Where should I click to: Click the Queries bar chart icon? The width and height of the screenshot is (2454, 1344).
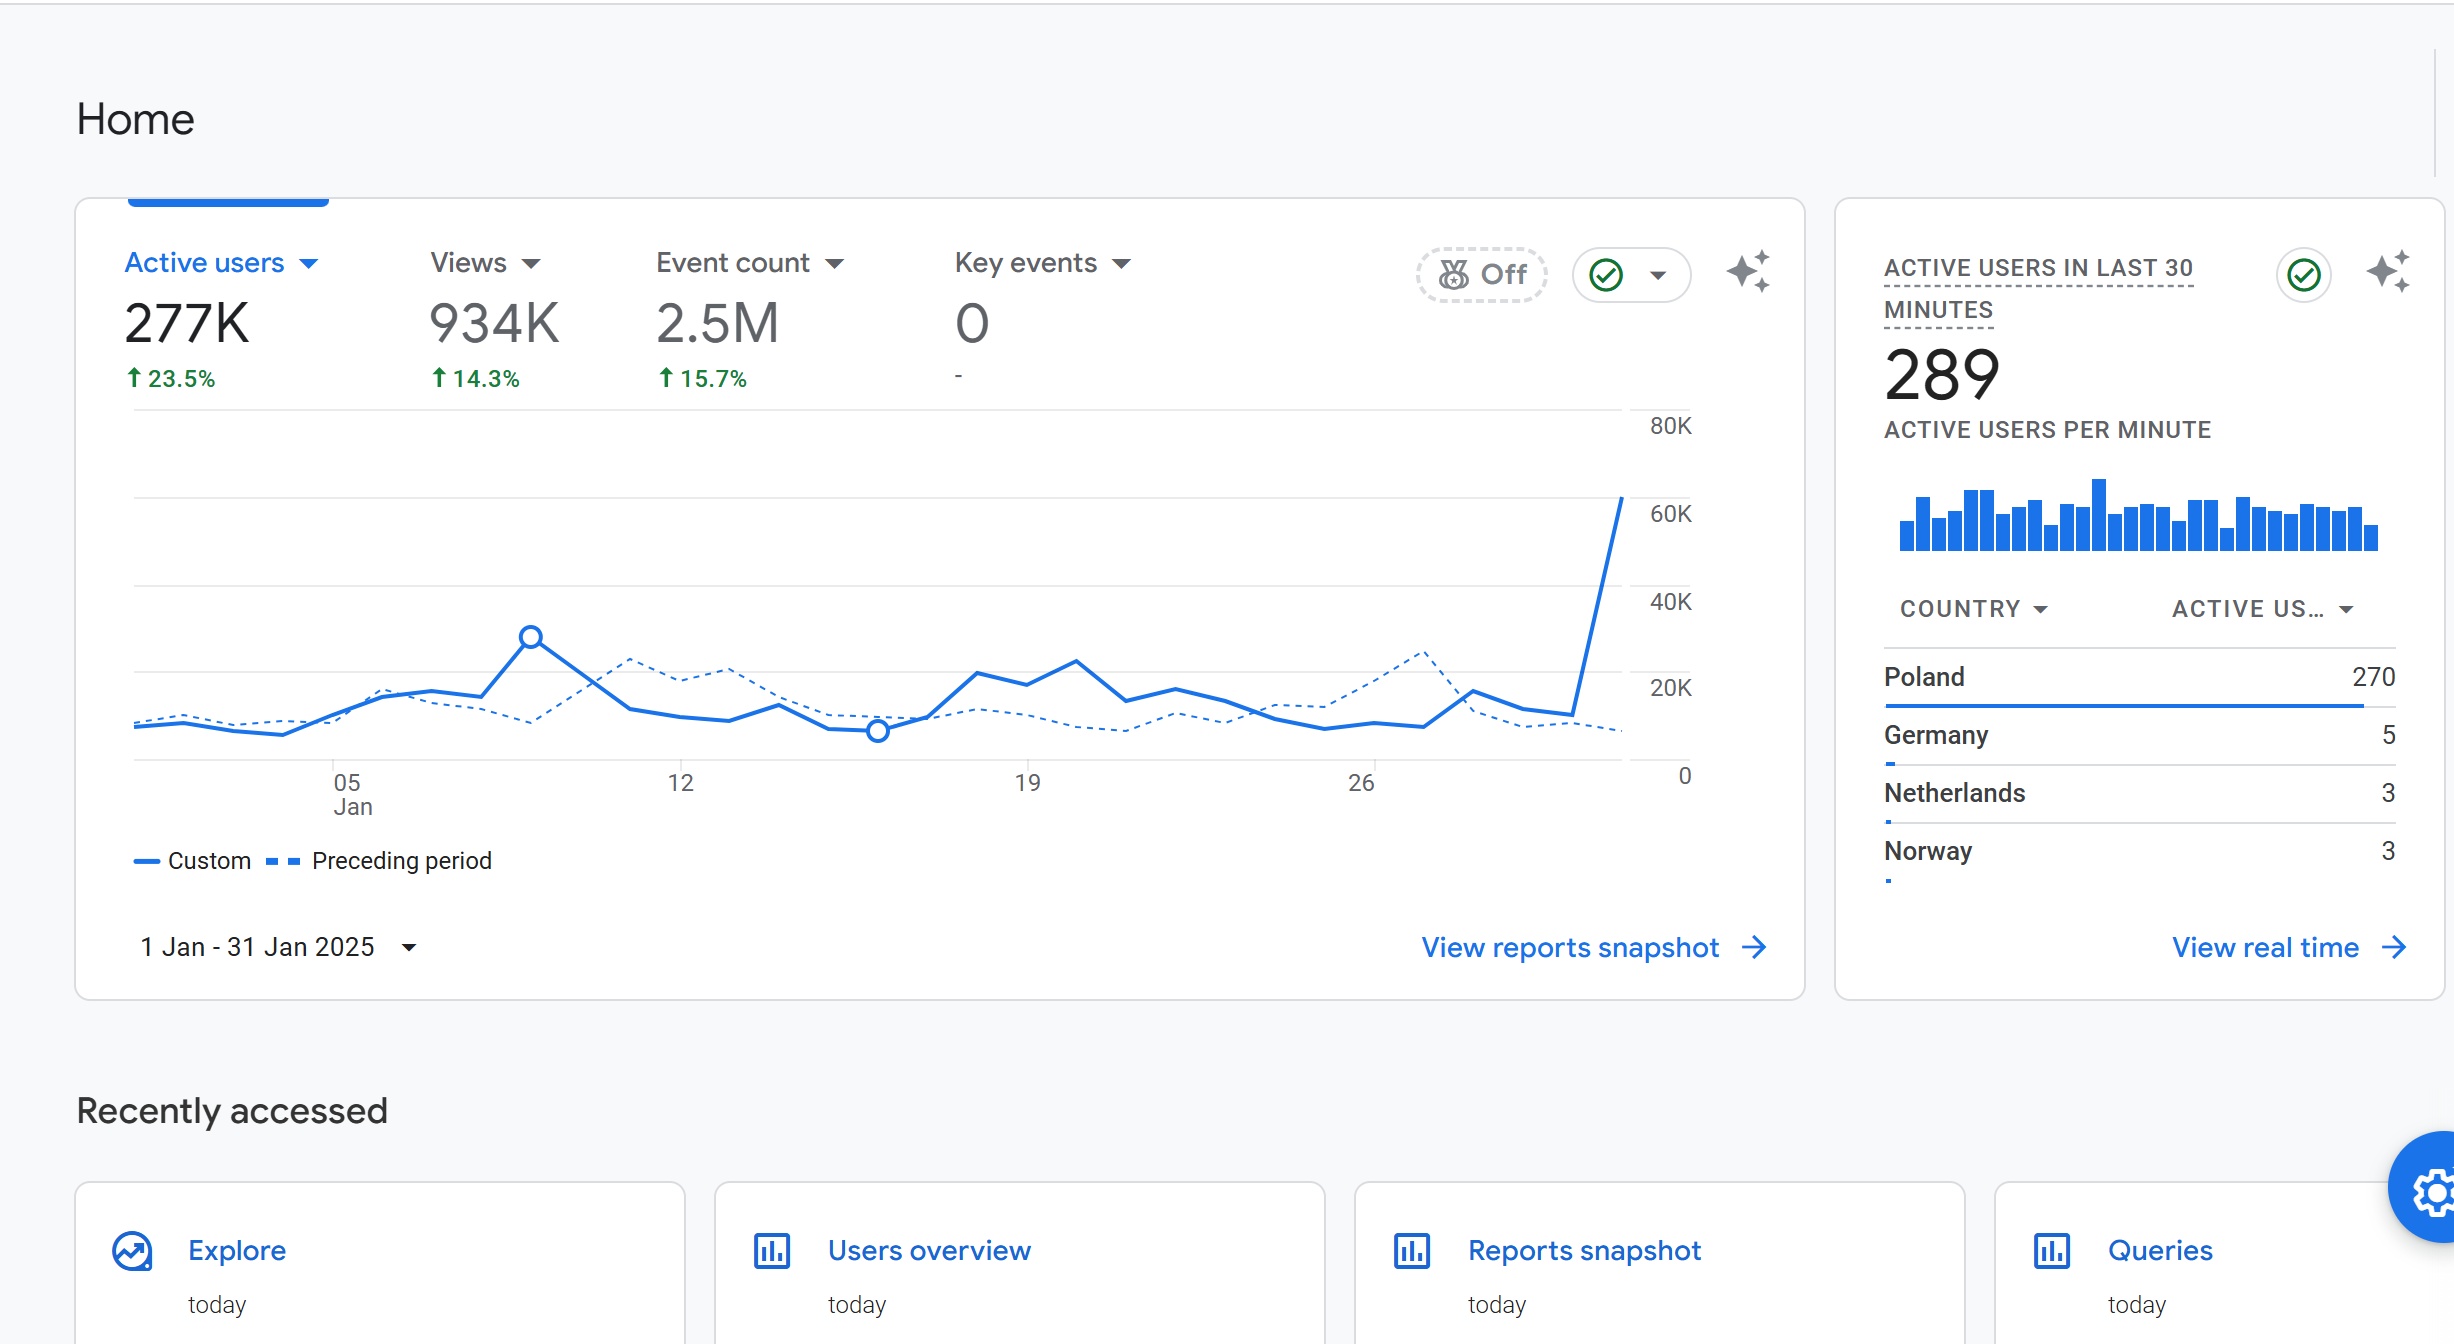point(2052,1251)
